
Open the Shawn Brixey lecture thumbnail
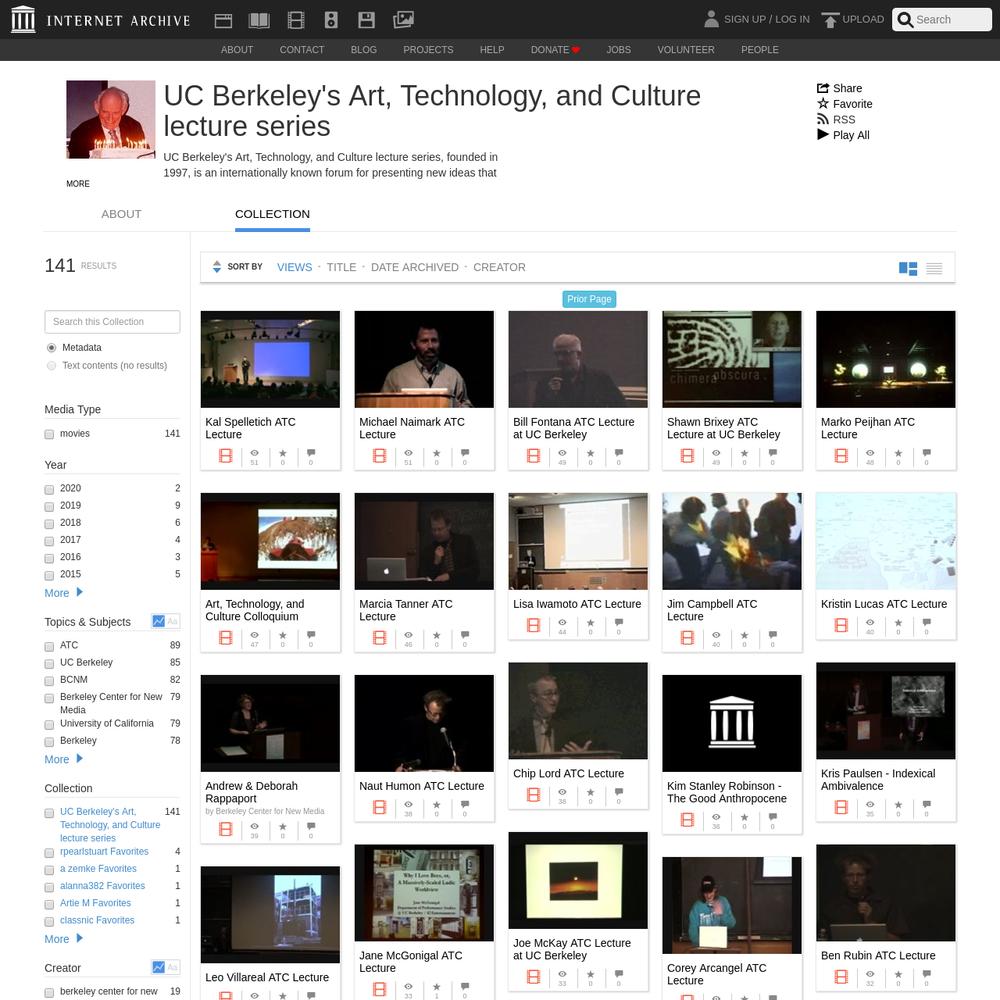pos(732,359)
